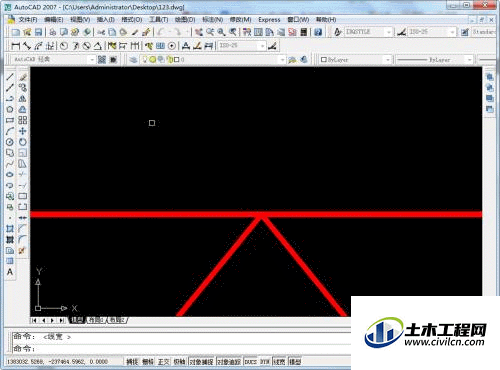Viewport: 500px width, 370px height.
Task: Select the Multiline Text A tool
Action: pyautogui.click(x=10, y=272)
